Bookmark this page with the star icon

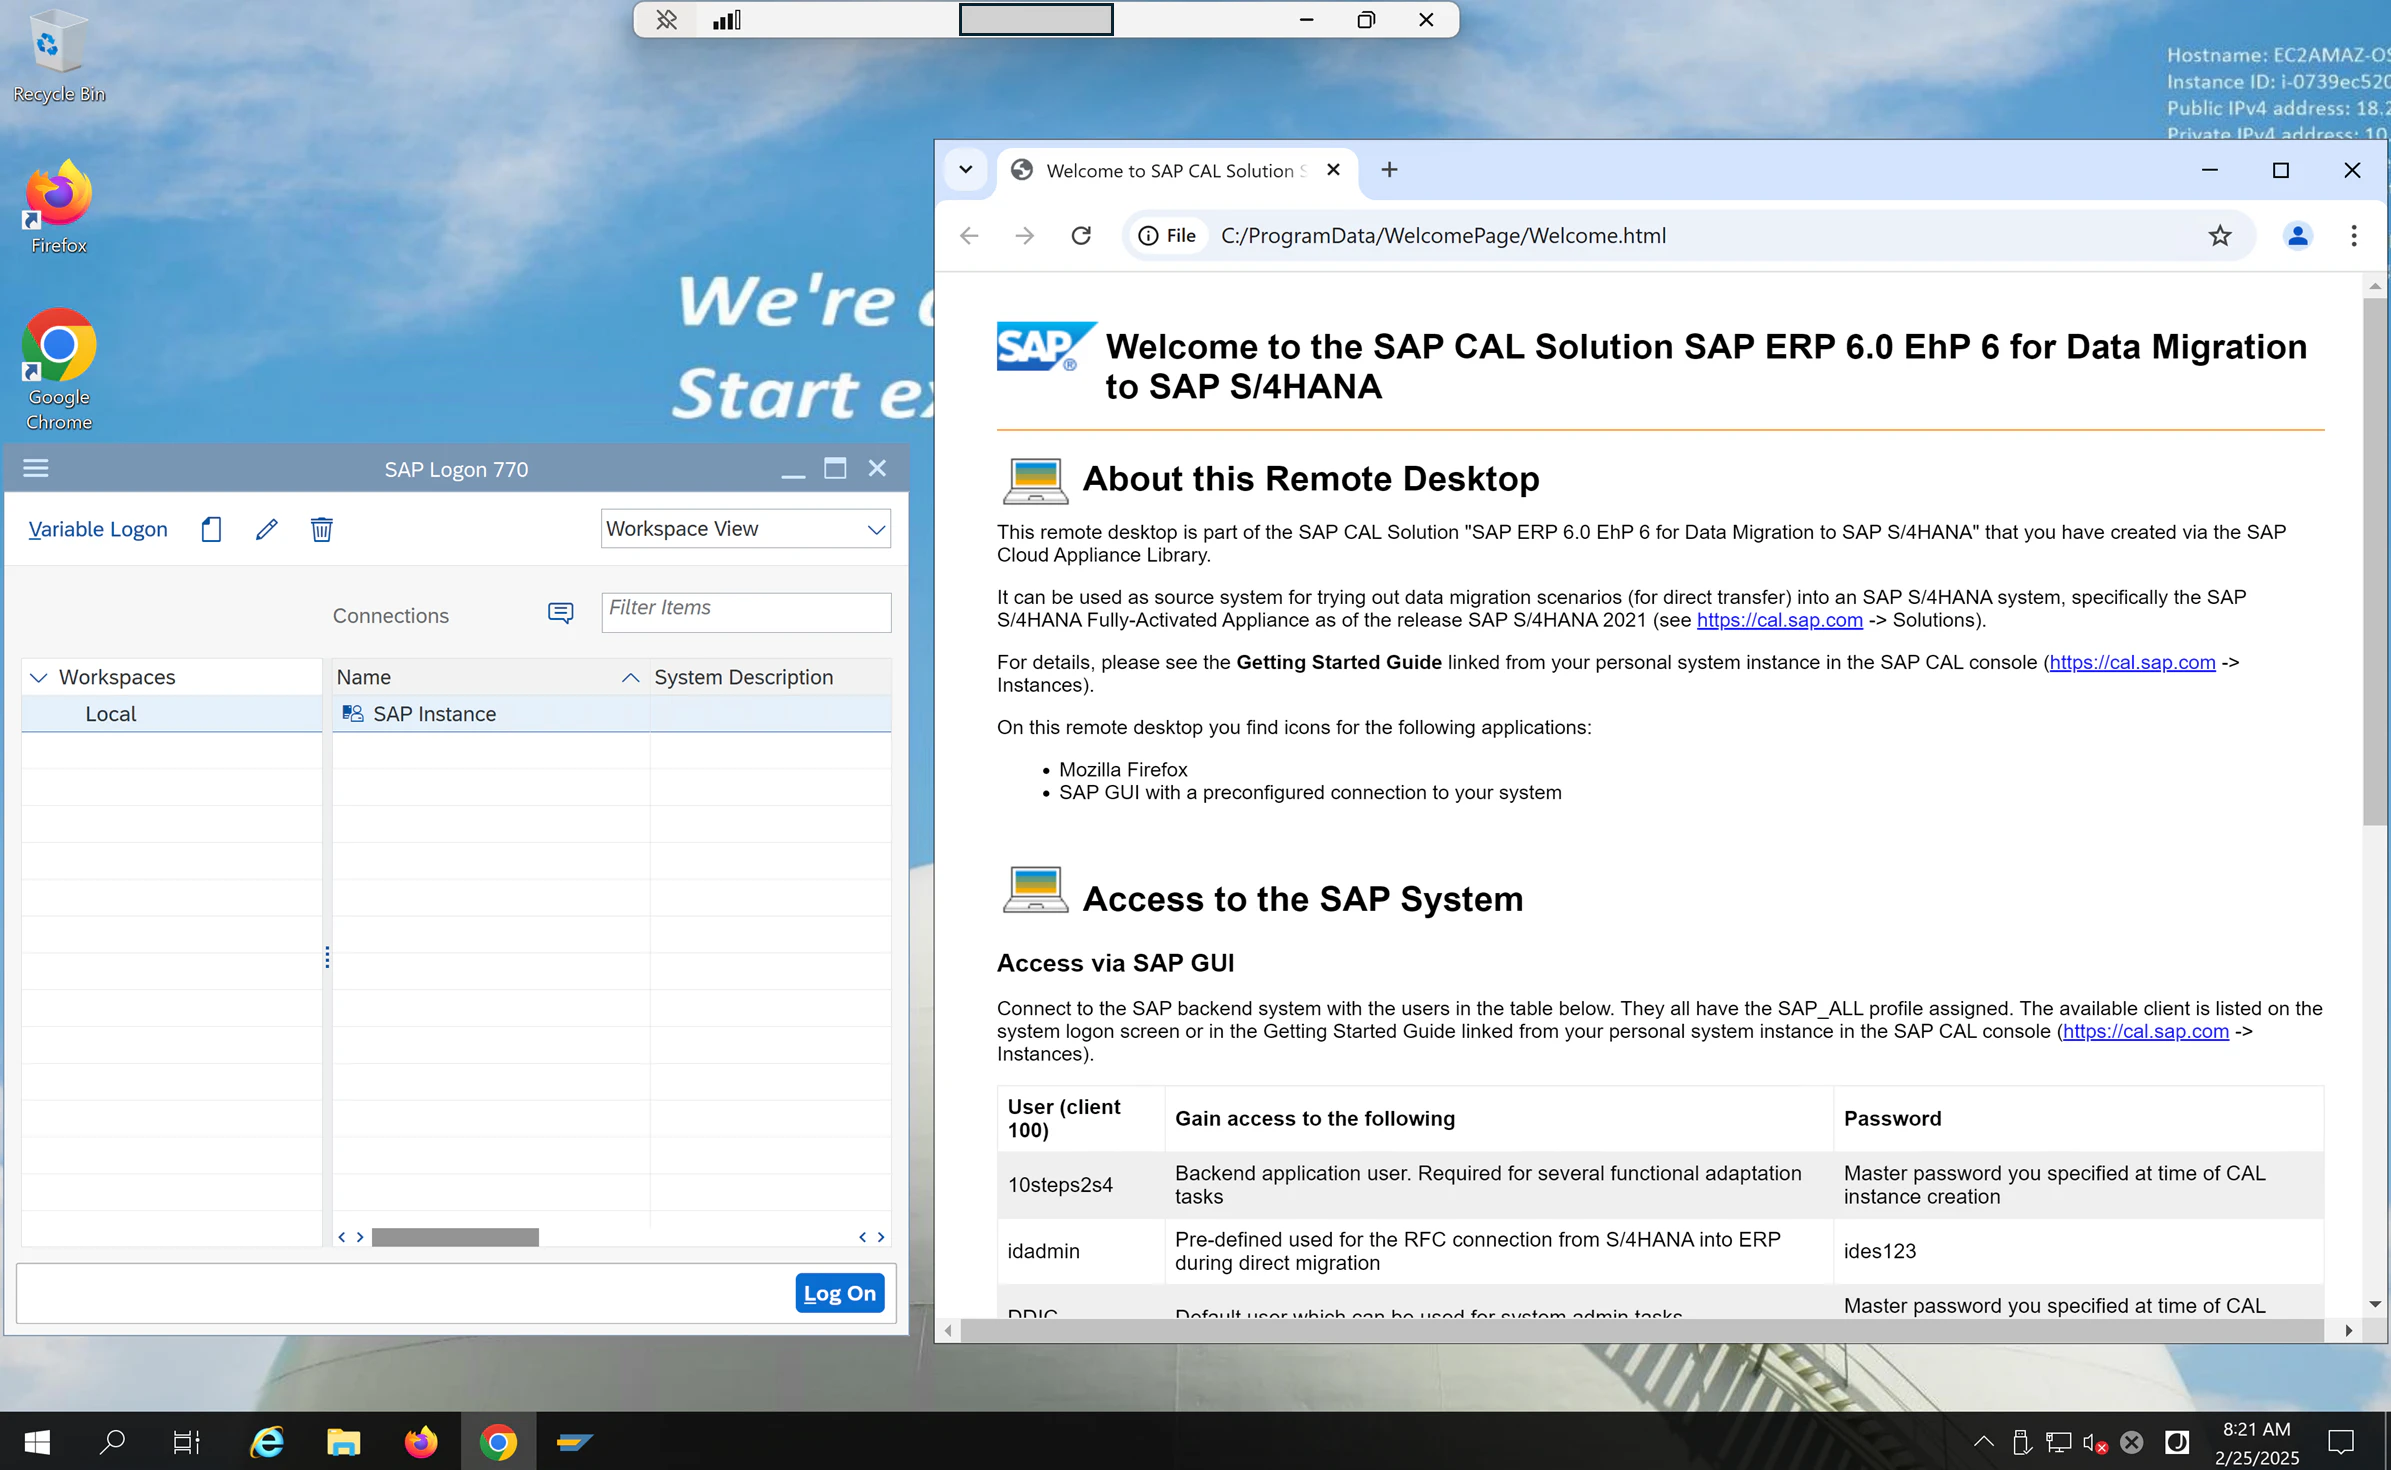click(x=2219, y=236)
